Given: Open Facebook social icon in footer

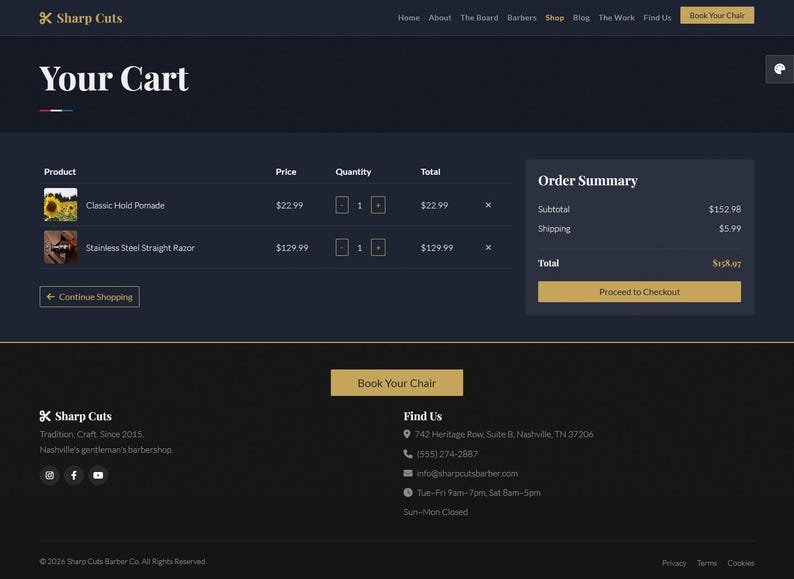Looking at the screenshot, I should 74,475.
